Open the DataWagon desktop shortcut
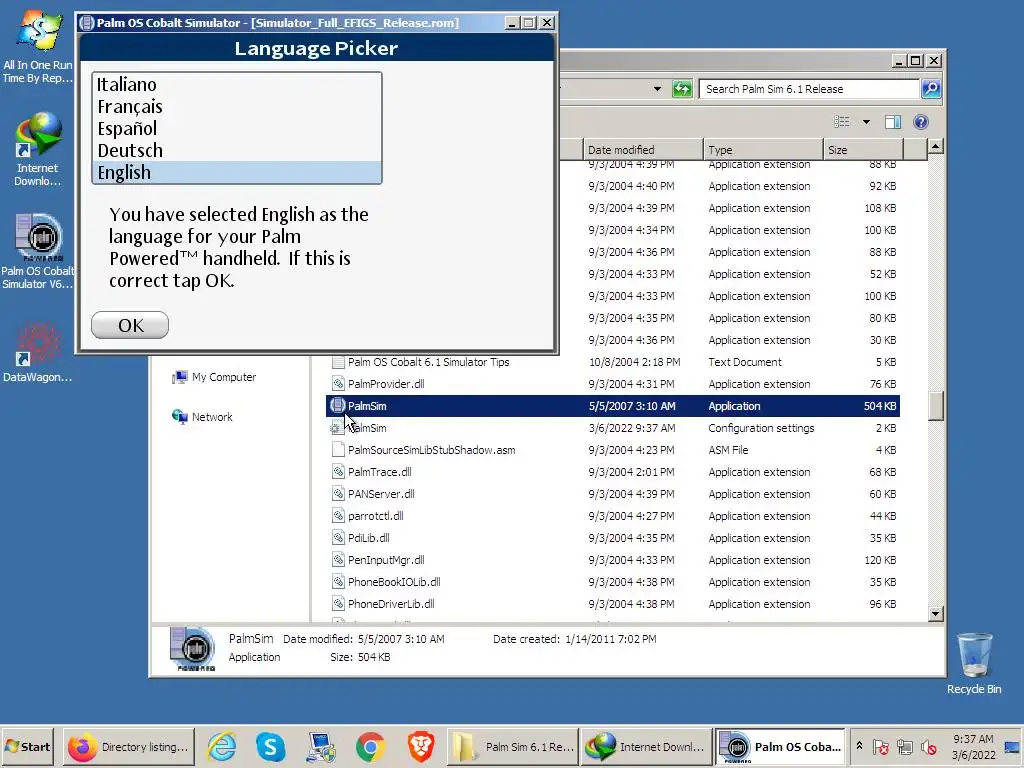Image resolution: width=1024 pixels, height=768 pixels. pos(37,352)
